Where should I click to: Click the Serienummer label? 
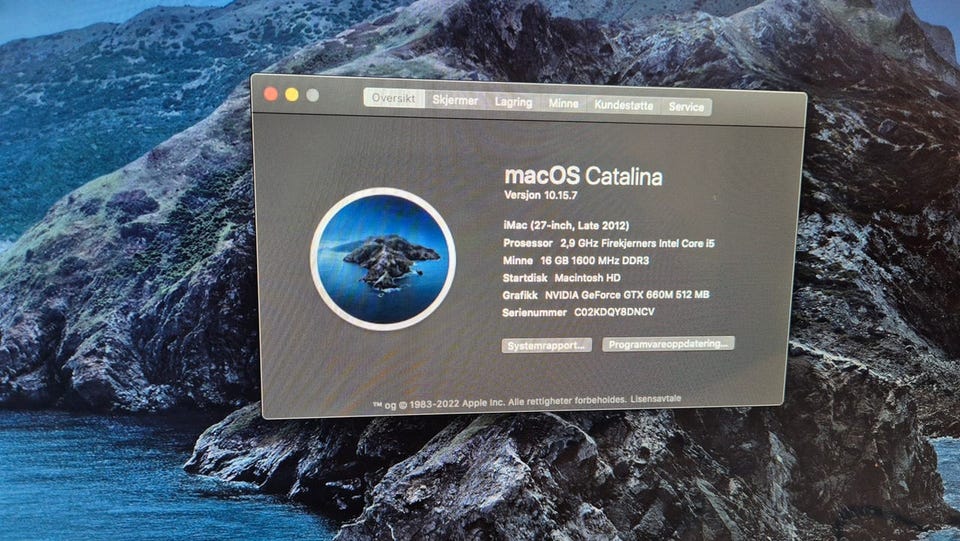534,313
